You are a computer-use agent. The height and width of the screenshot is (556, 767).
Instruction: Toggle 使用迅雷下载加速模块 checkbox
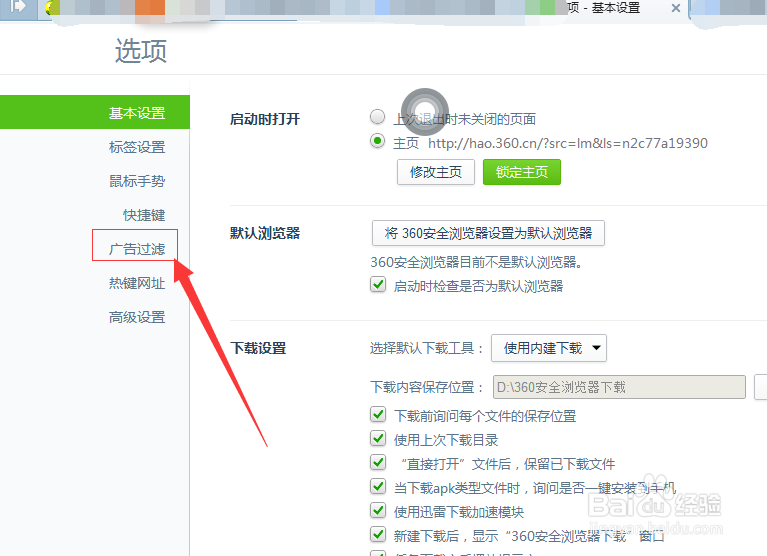378,511
